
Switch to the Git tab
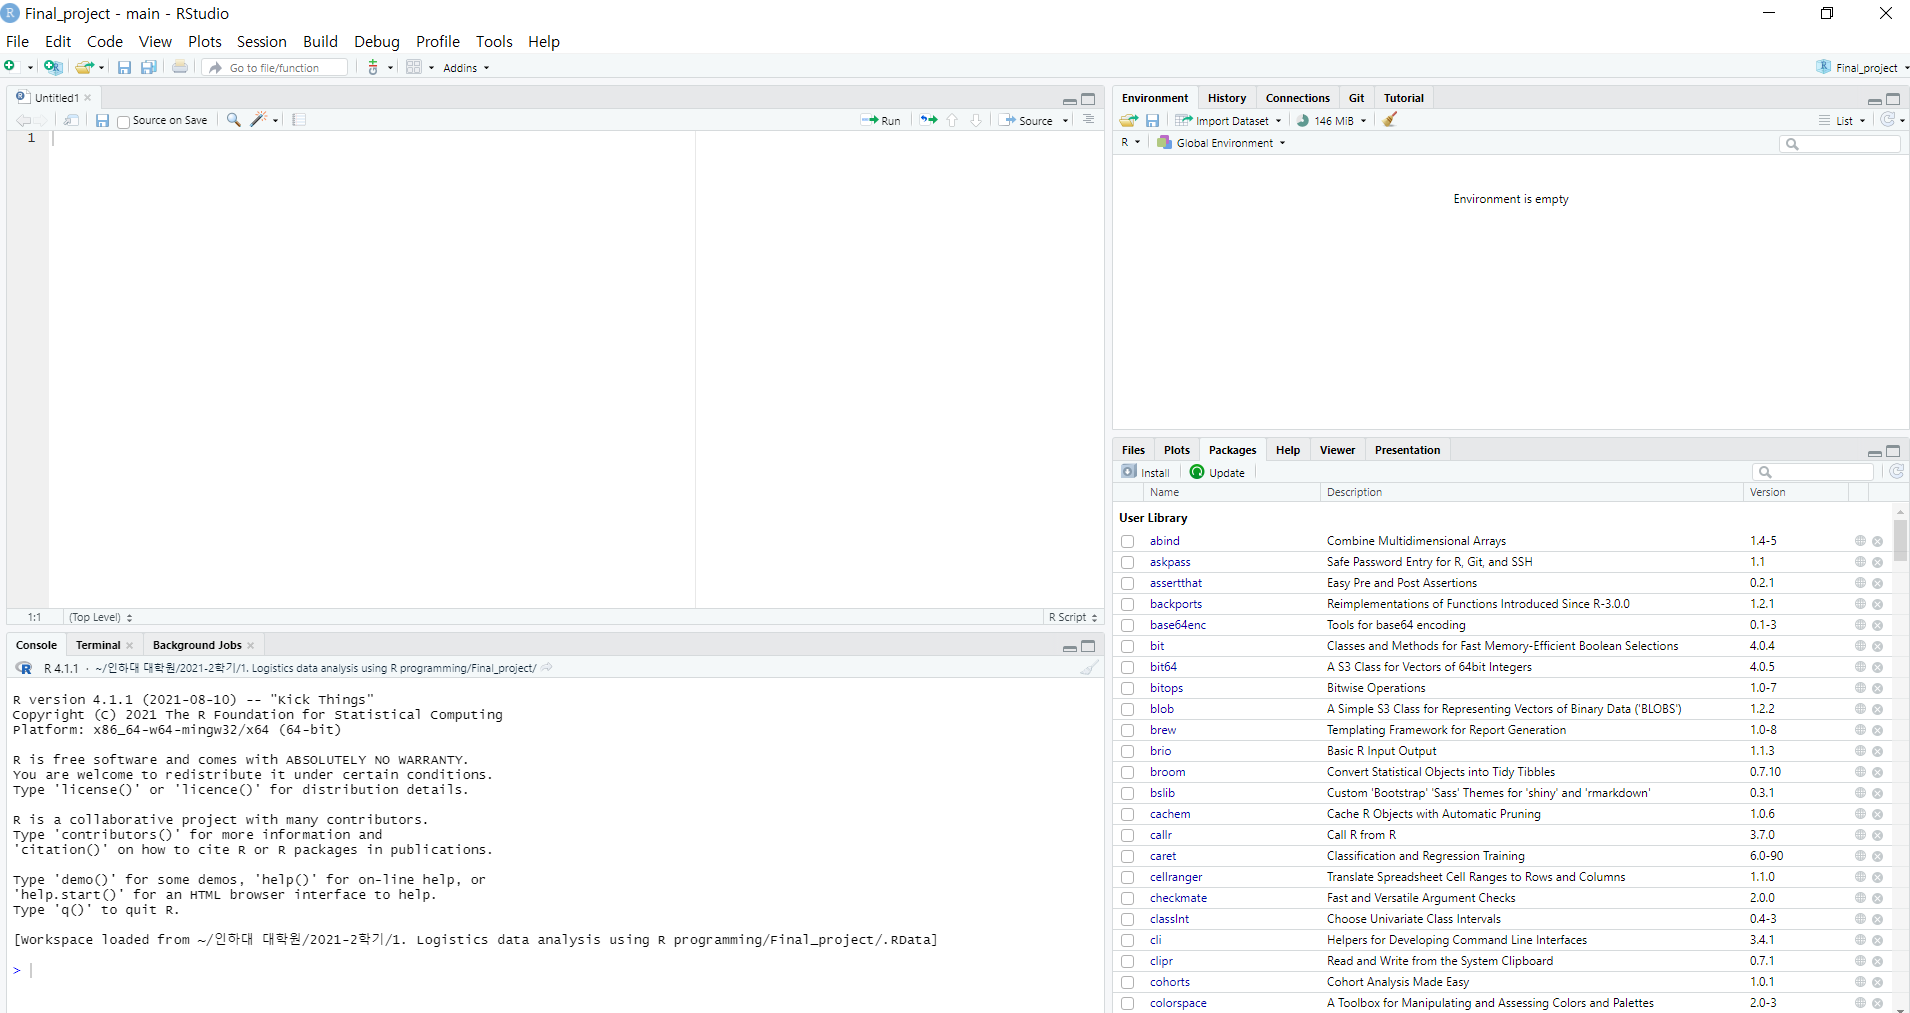click(1356, 98)
